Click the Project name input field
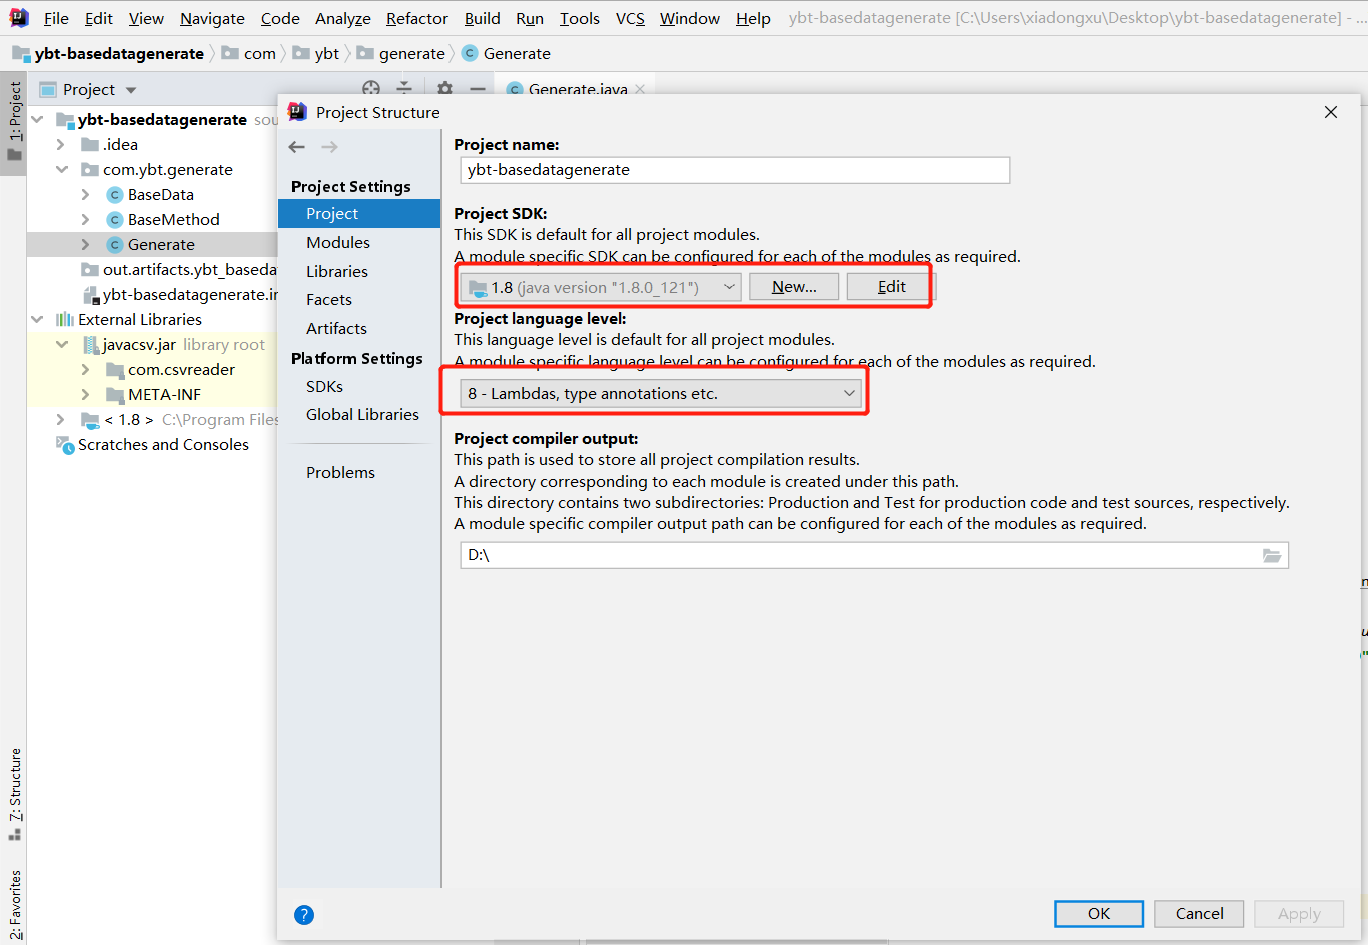This screenshot has width=1368, height=945. point(735,170)
